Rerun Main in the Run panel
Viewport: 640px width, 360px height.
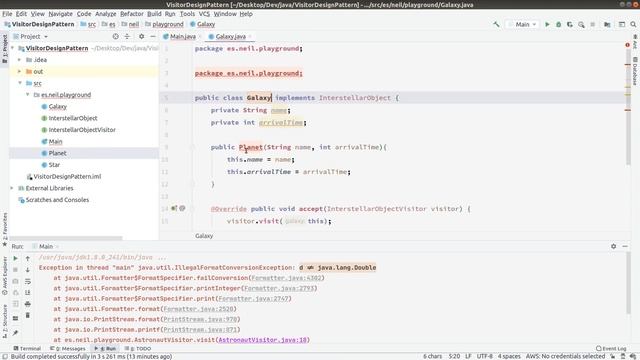tap(16, 258)
